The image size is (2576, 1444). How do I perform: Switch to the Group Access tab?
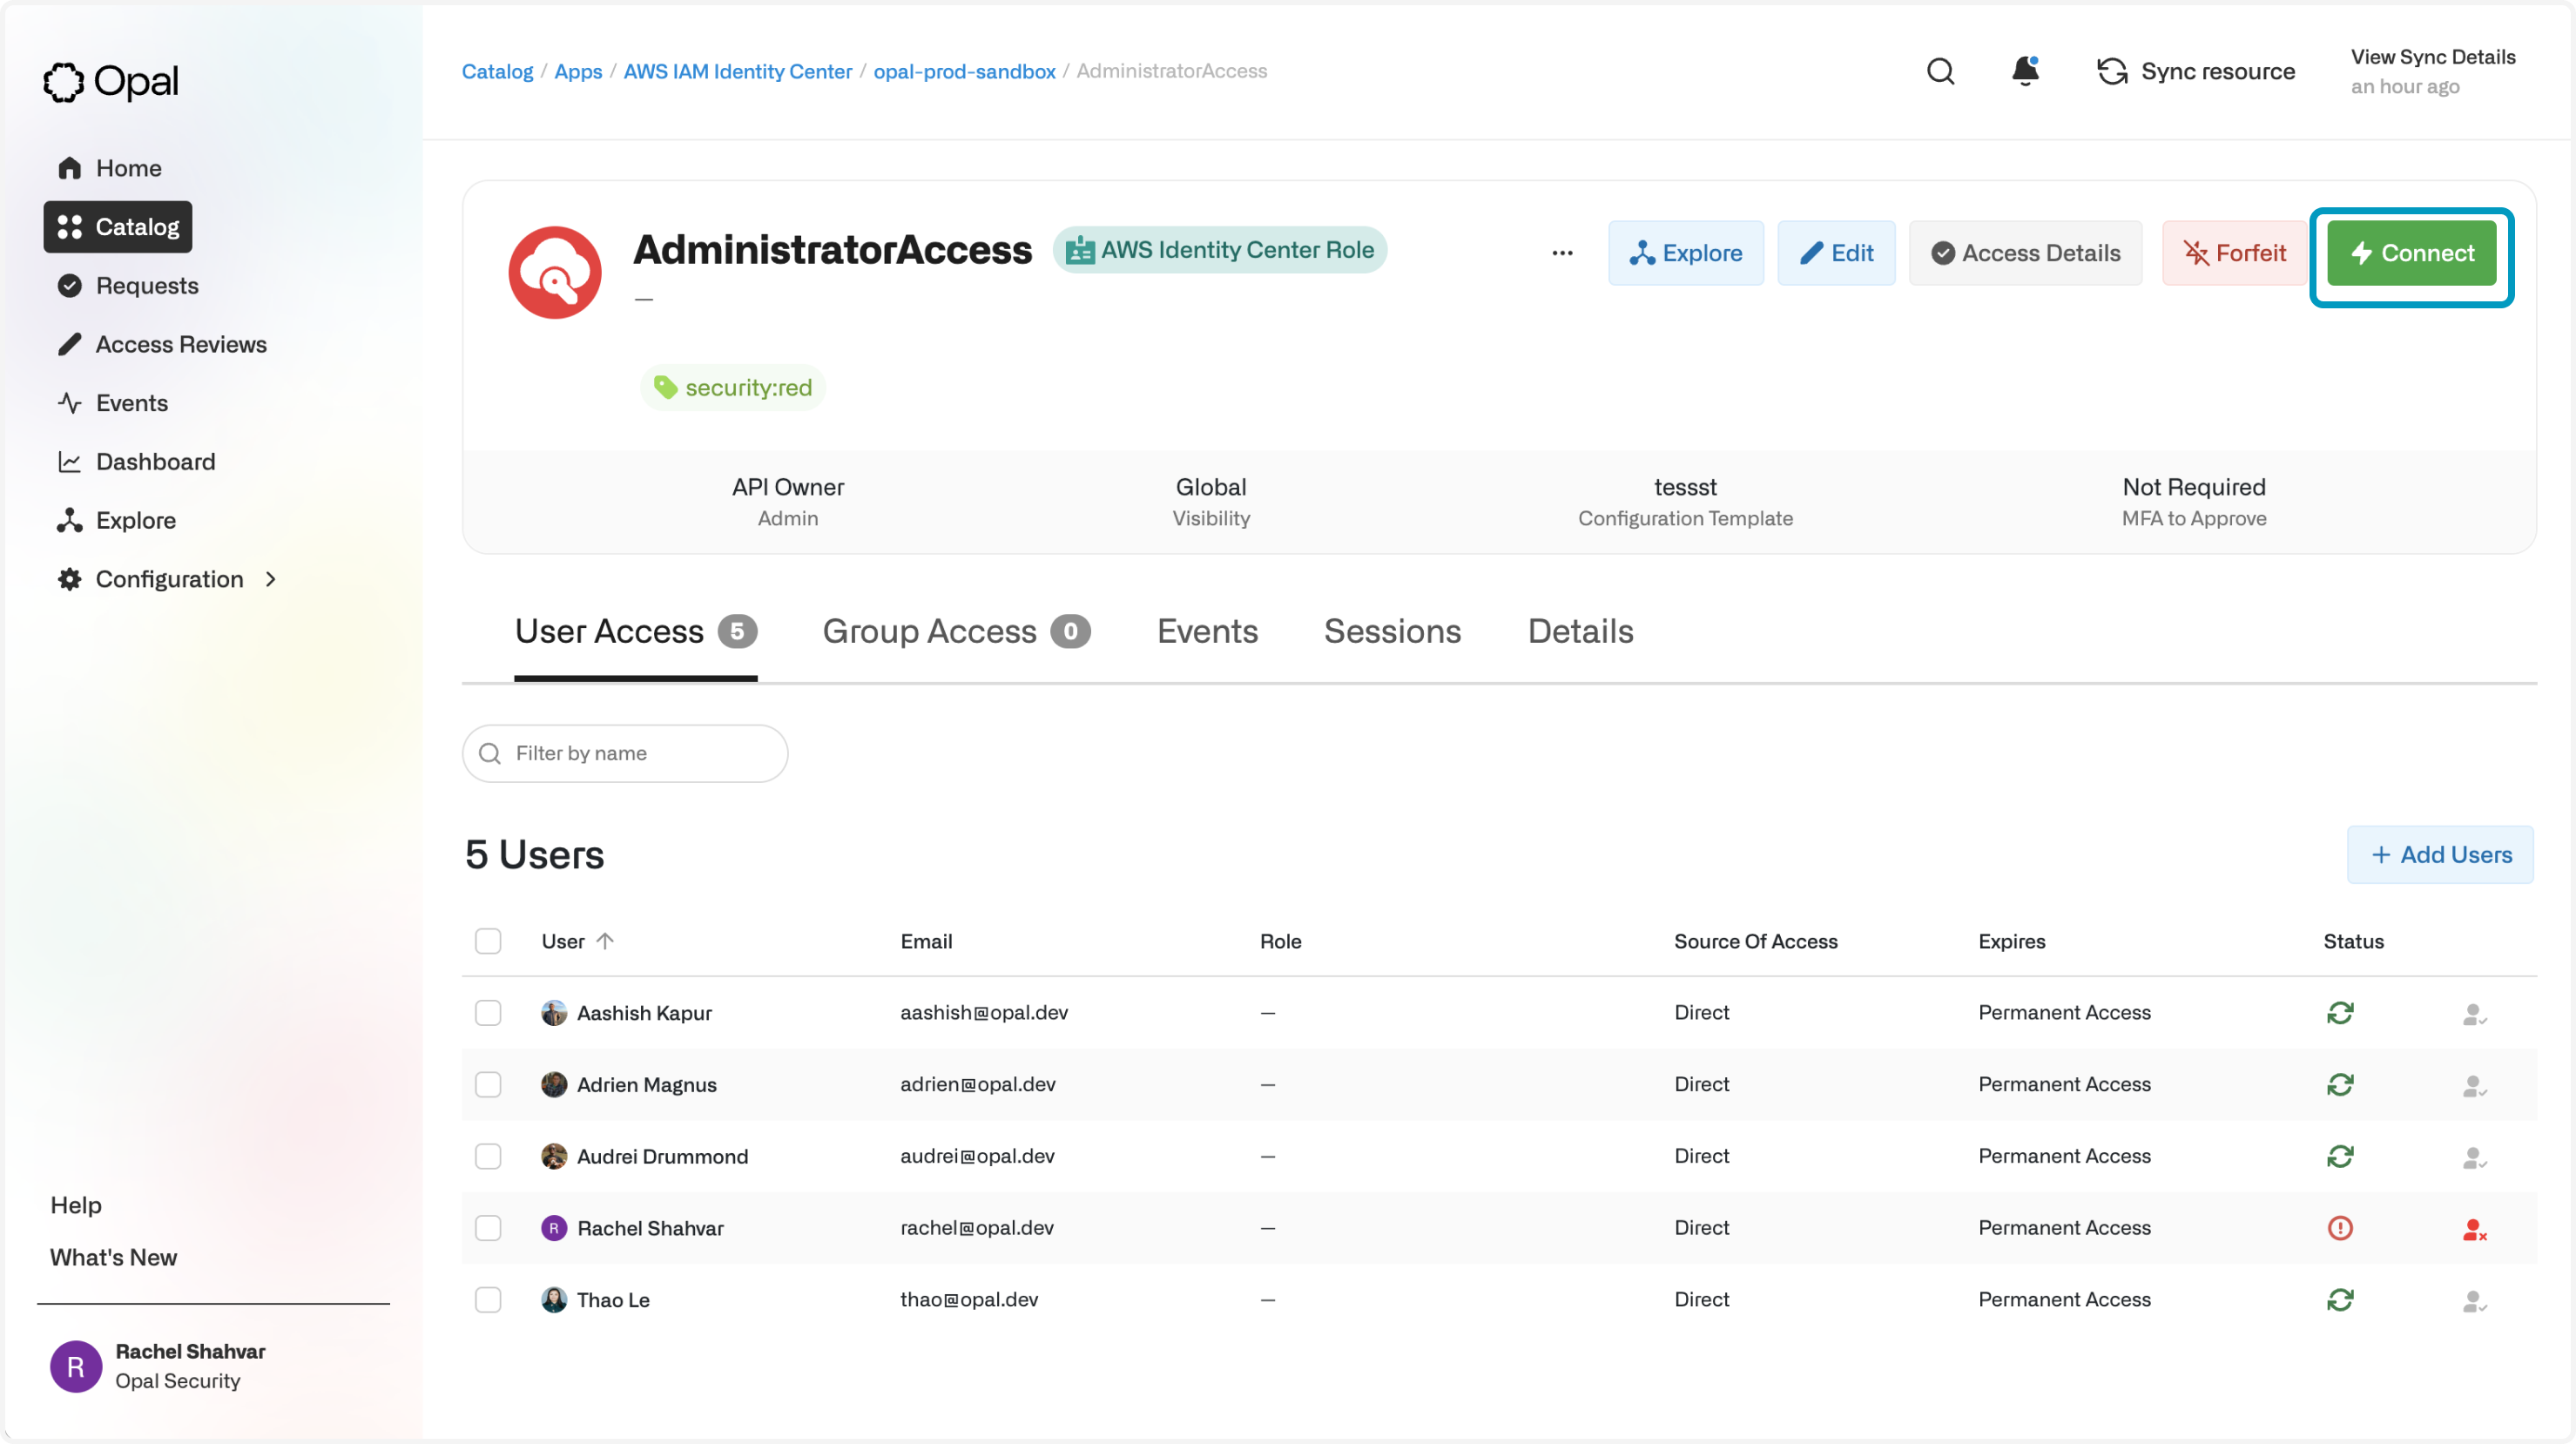point(956,632)
